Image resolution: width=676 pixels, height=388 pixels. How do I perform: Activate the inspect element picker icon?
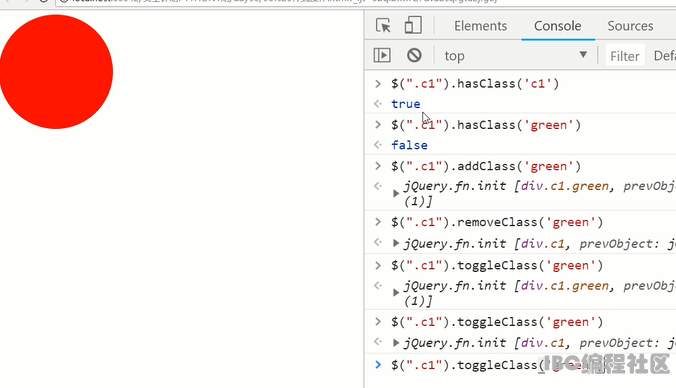[383, 25]
